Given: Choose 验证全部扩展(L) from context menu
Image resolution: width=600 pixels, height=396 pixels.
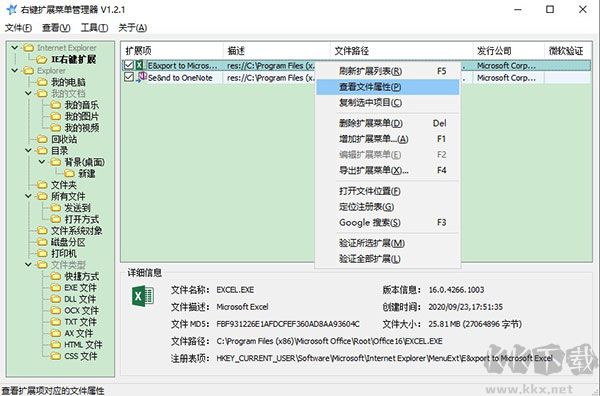Looking at the screenshot, I should (x=388, y=259).
